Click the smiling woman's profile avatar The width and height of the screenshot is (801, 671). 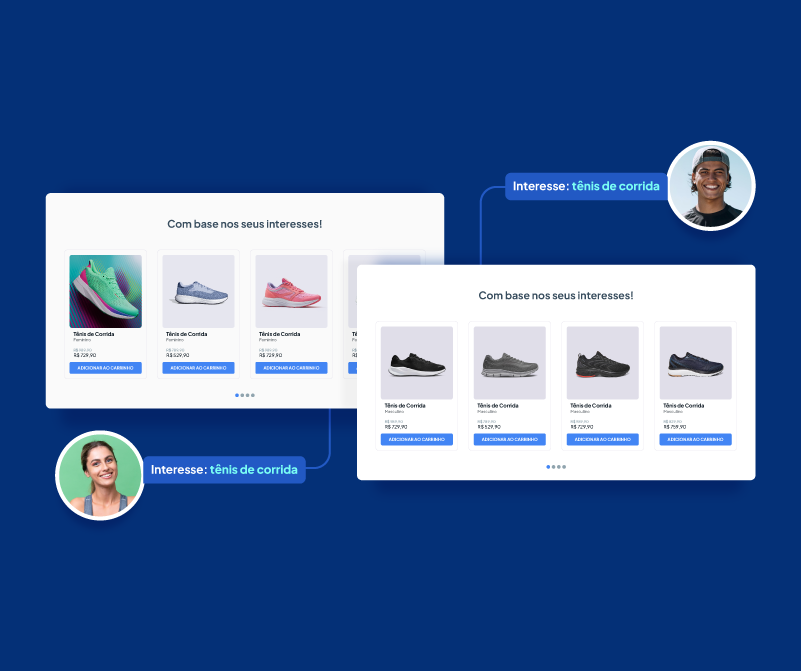pos(100,475)
